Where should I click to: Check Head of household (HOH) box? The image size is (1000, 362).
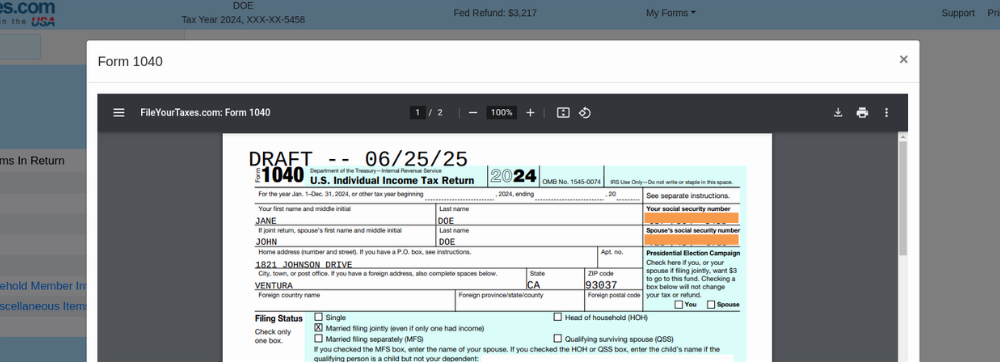tap(557, 317)
